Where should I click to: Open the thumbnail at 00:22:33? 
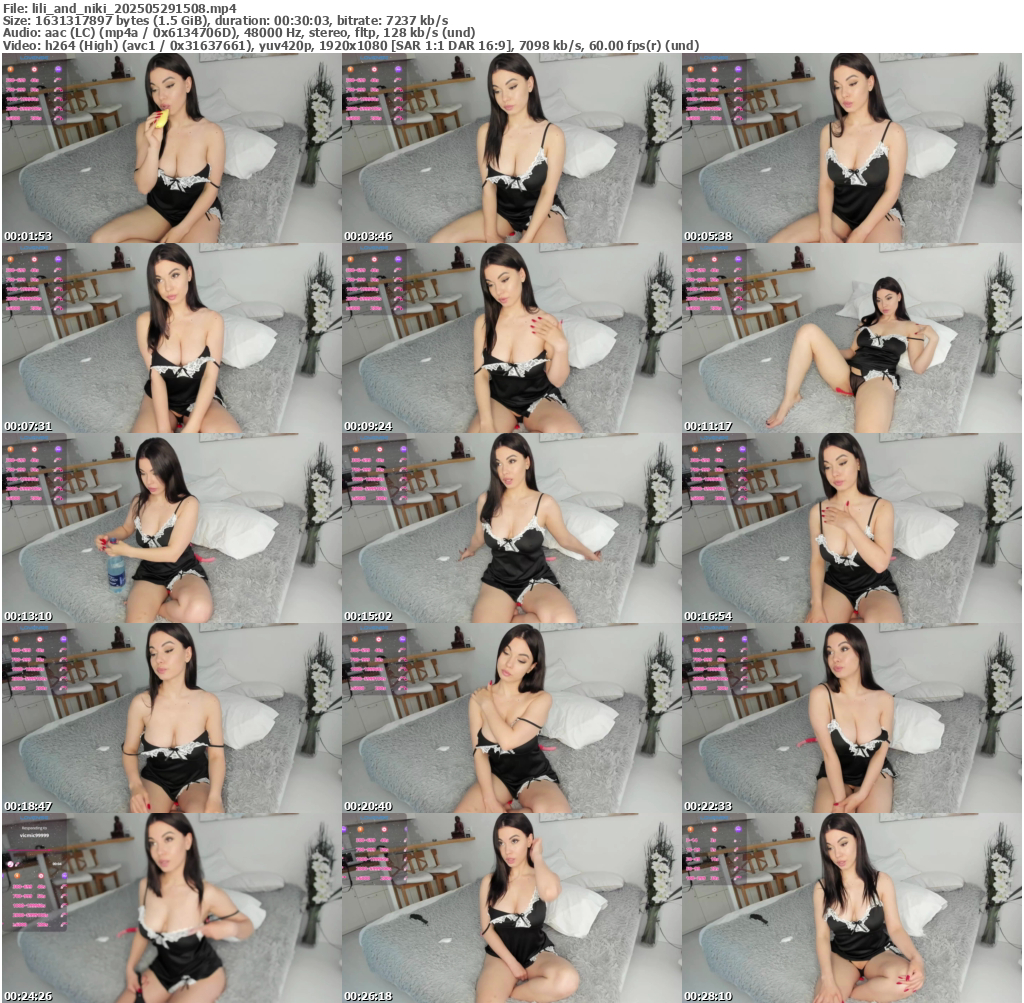(x=852, y=718)
